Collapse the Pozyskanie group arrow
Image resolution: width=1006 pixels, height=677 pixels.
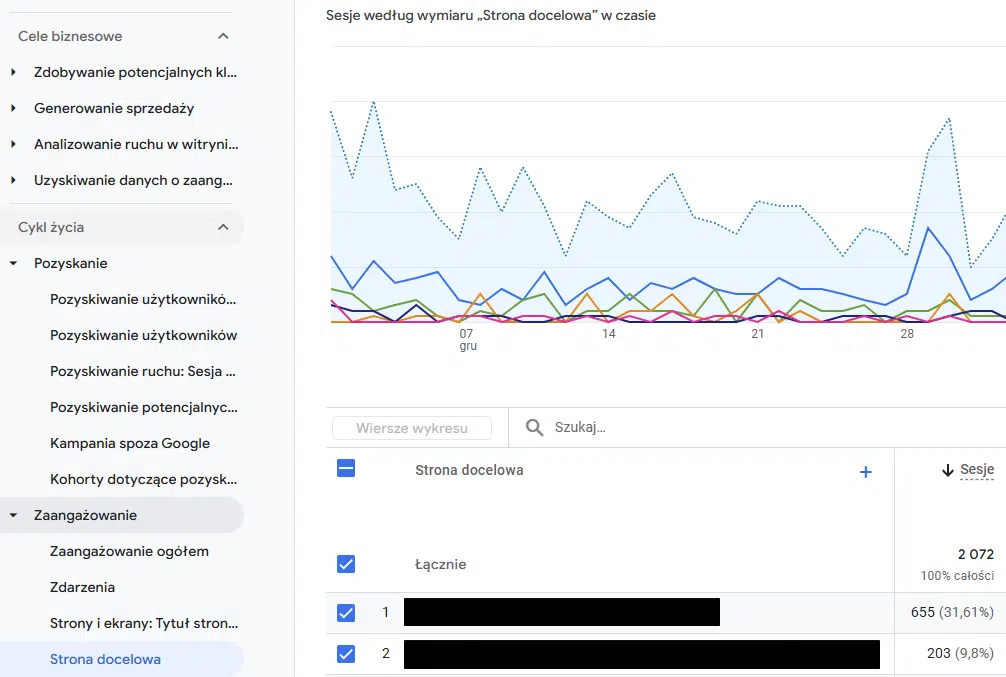(x=13, y=263)
